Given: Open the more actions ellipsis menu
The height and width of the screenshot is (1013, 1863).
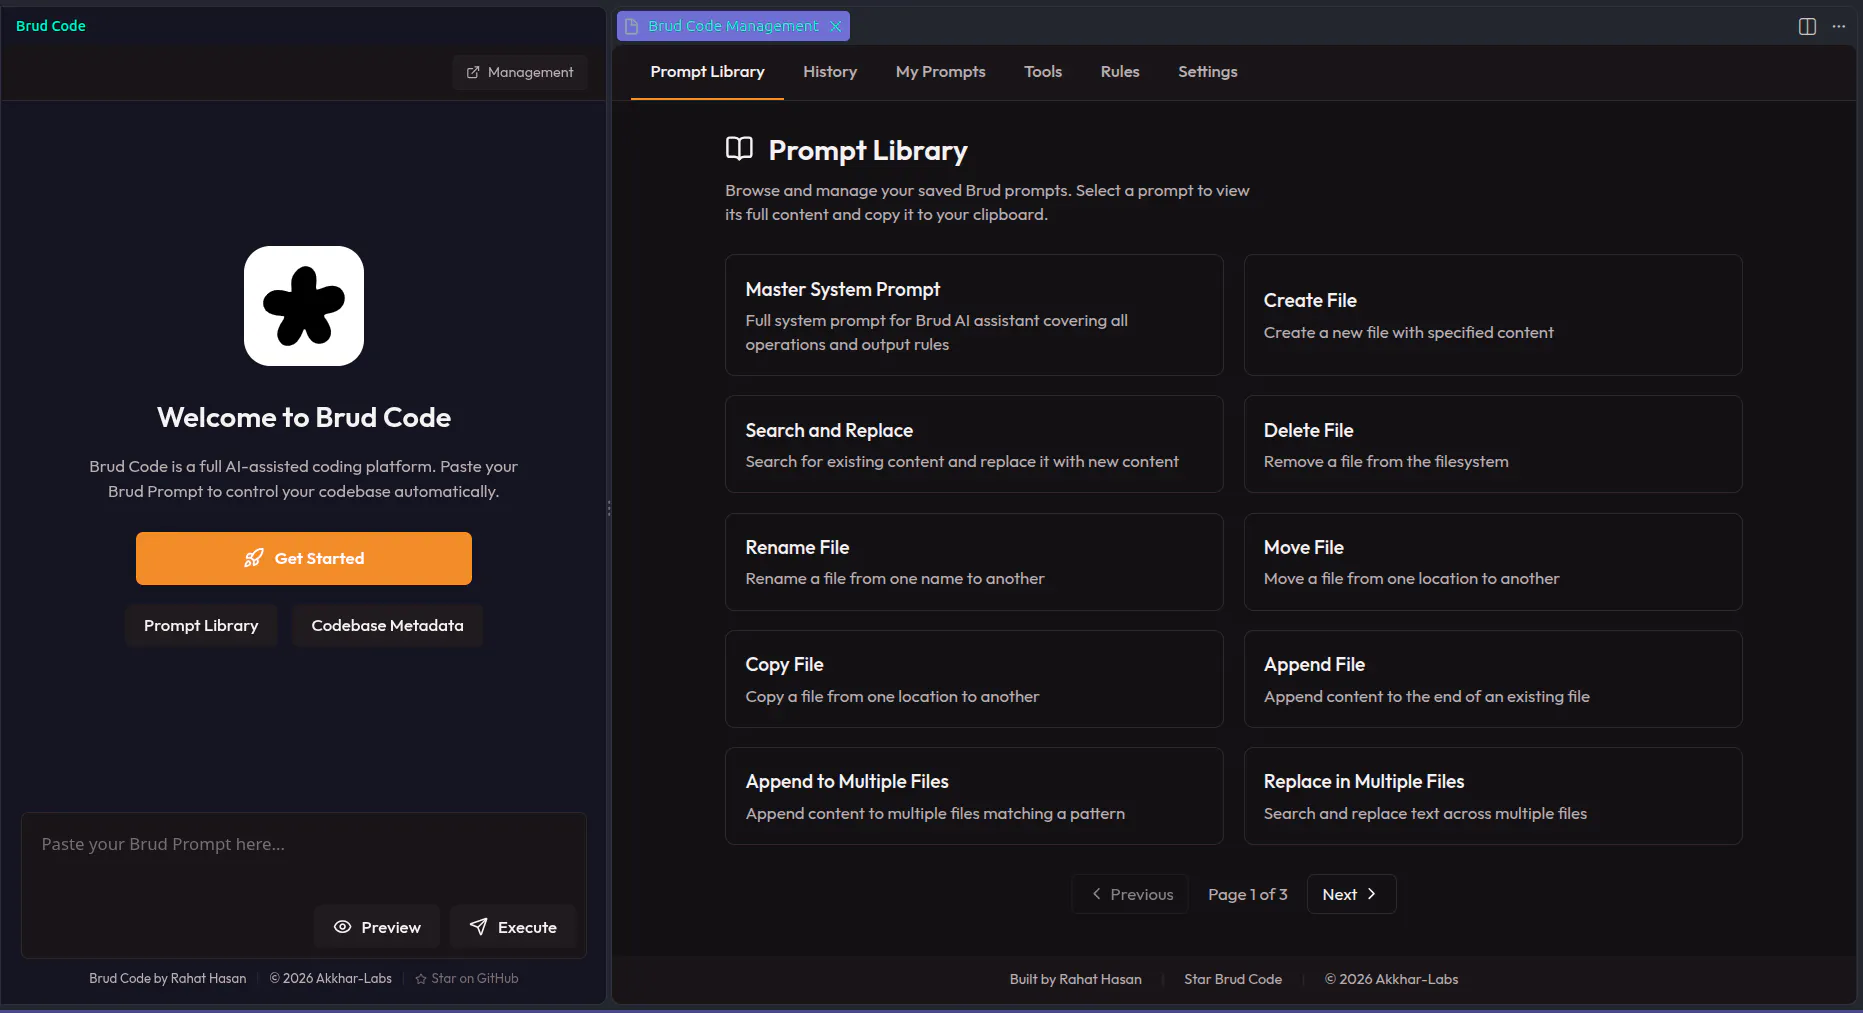Looking at the screenshot, I should pos(1839,27).
